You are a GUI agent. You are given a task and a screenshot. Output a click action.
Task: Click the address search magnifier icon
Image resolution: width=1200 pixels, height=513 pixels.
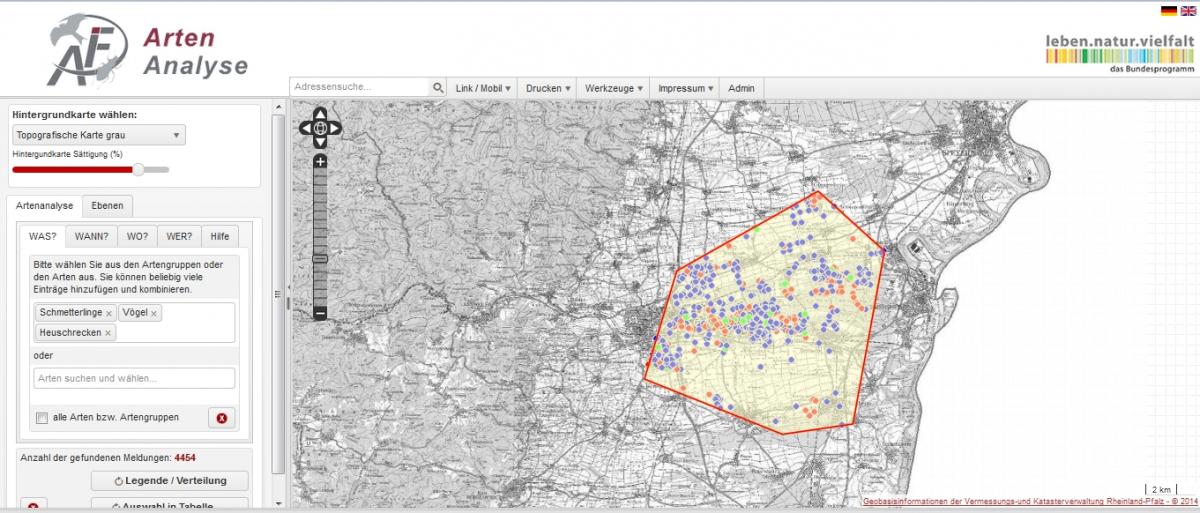pos(438,88)
